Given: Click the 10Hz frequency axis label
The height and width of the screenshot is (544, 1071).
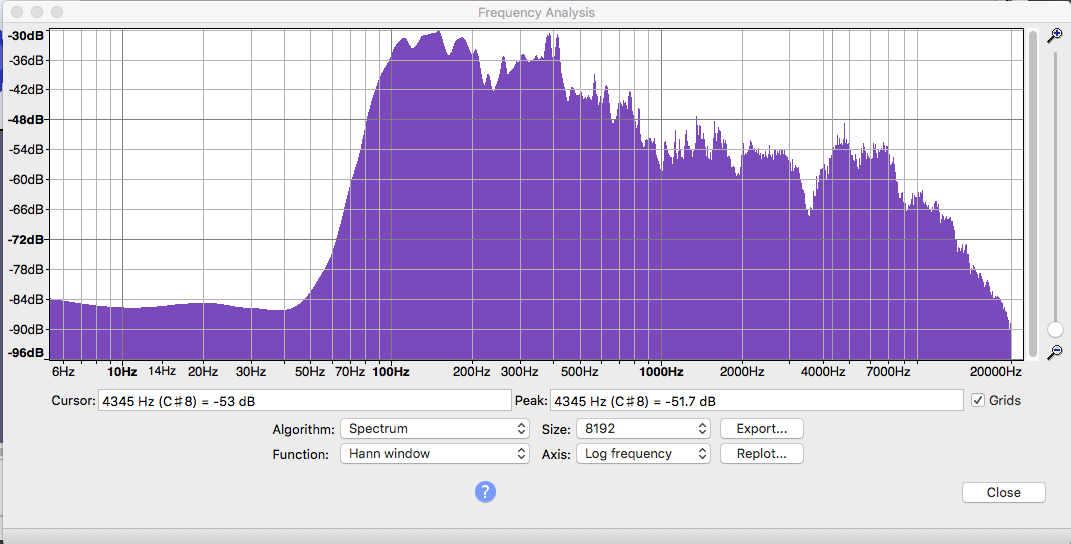Looking at the screenshot, I should (x=122, y=372).
